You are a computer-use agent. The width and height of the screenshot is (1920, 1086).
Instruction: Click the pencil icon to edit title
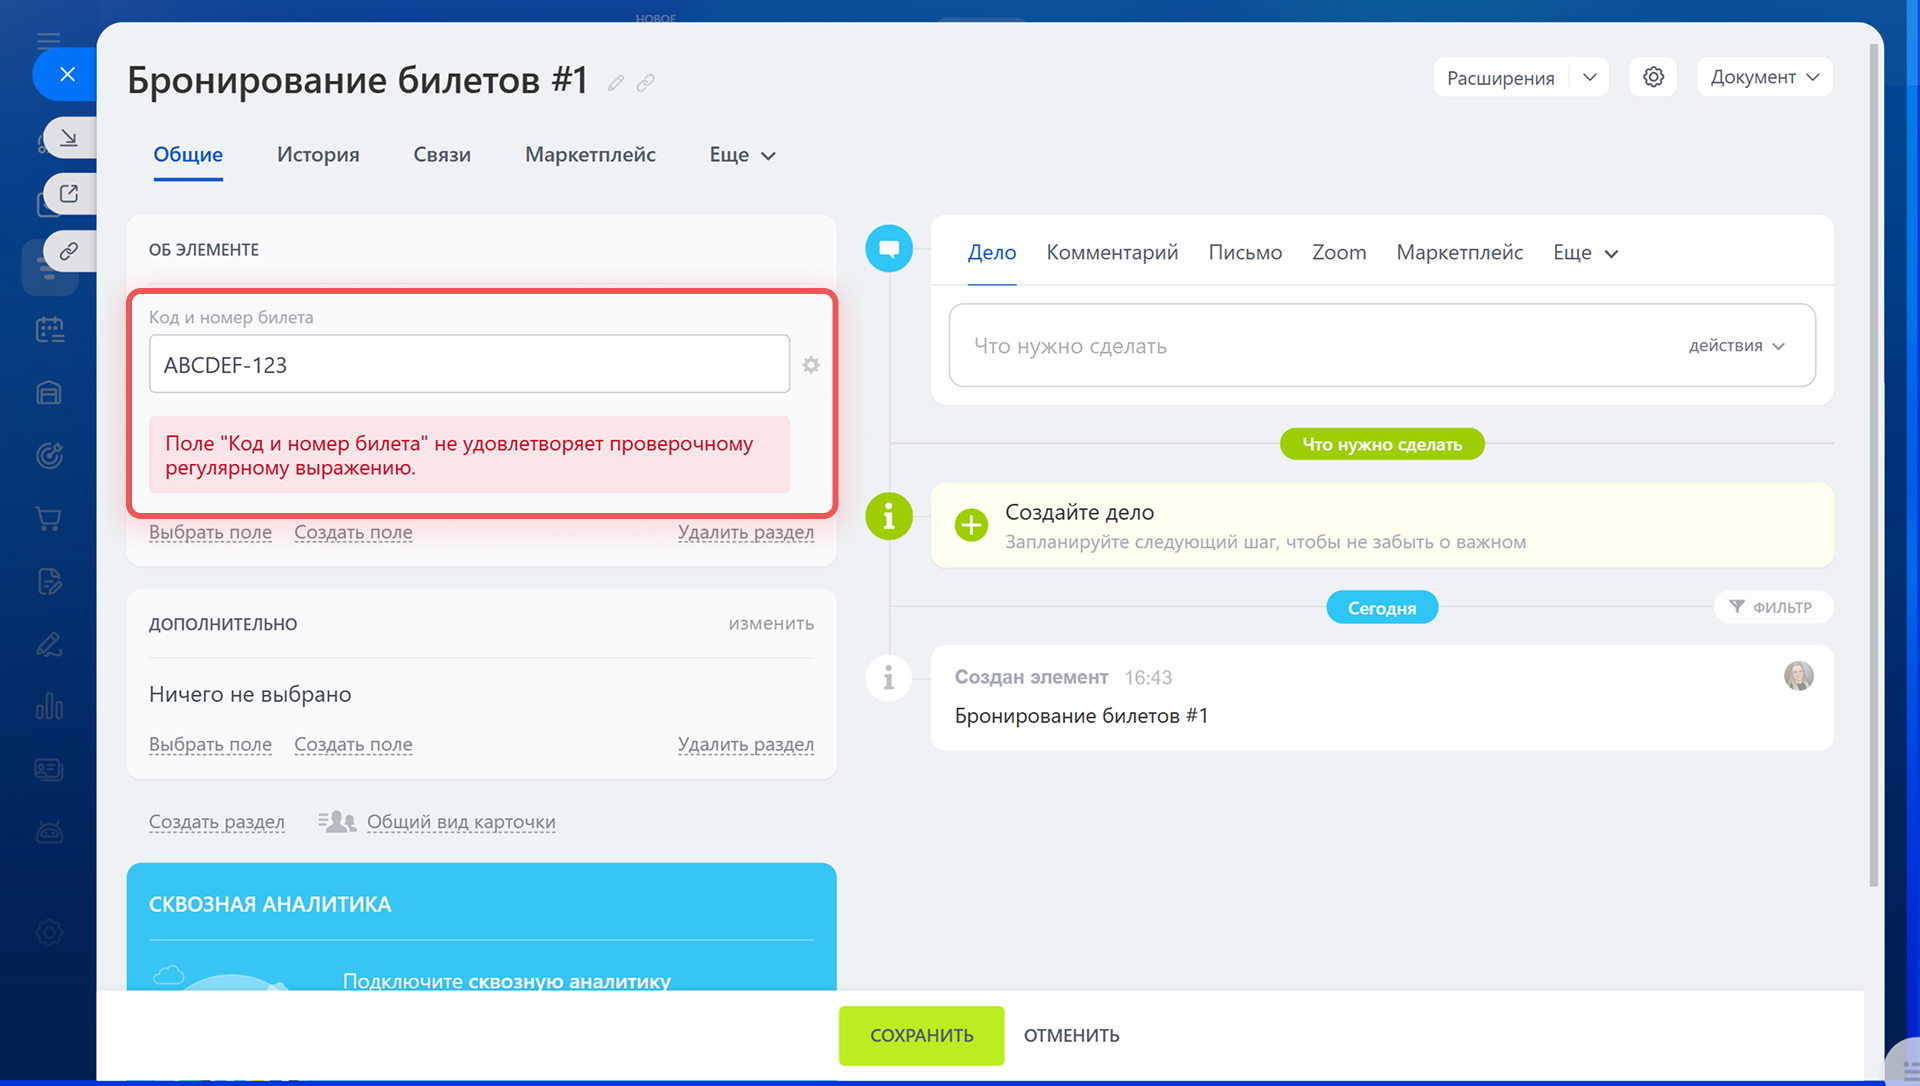[x=616, y=83]
